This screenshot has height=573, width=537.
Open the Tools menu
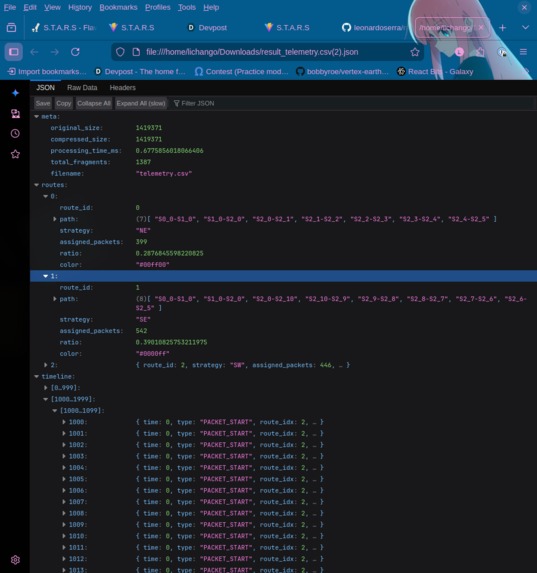tap(187, 7)
